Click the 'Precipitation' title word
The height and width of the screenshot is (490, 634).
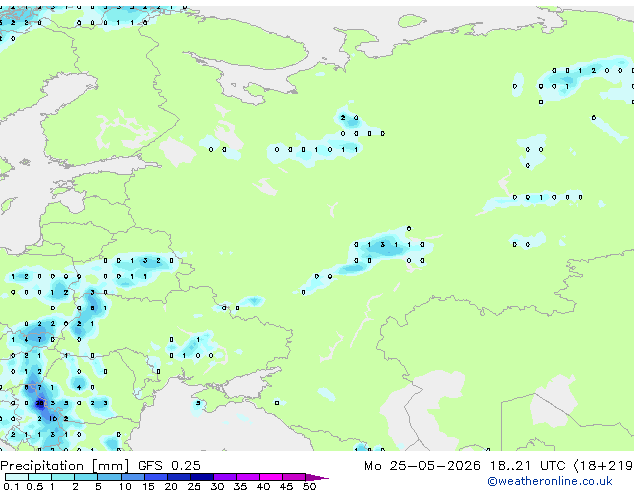point(42,466)
